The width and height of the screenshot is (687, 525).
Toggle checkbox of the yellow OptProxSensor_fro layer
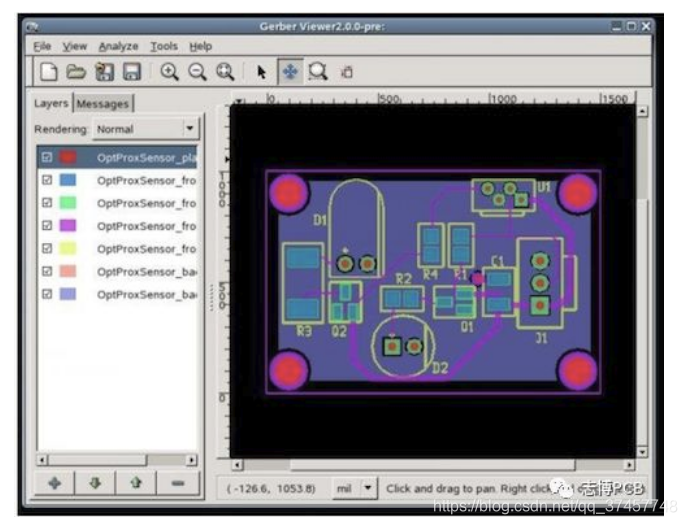[47, 248]
